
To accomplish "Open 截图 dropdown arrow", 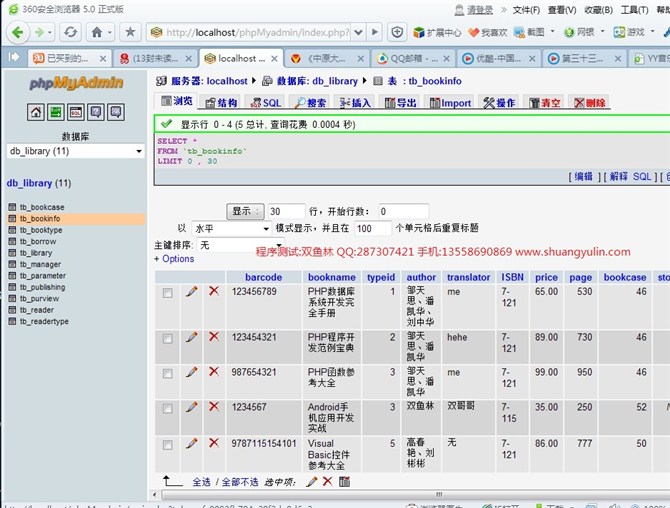I will pos(552,32).
